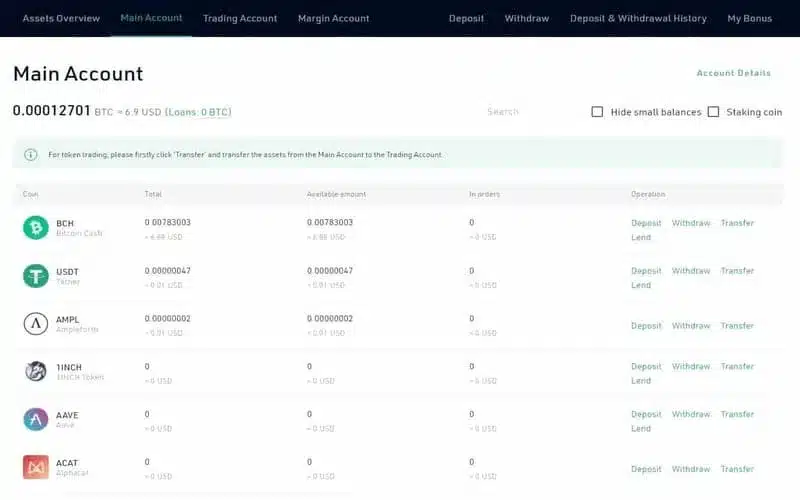Click USDT total value 0.00000047

click(167, 270)
